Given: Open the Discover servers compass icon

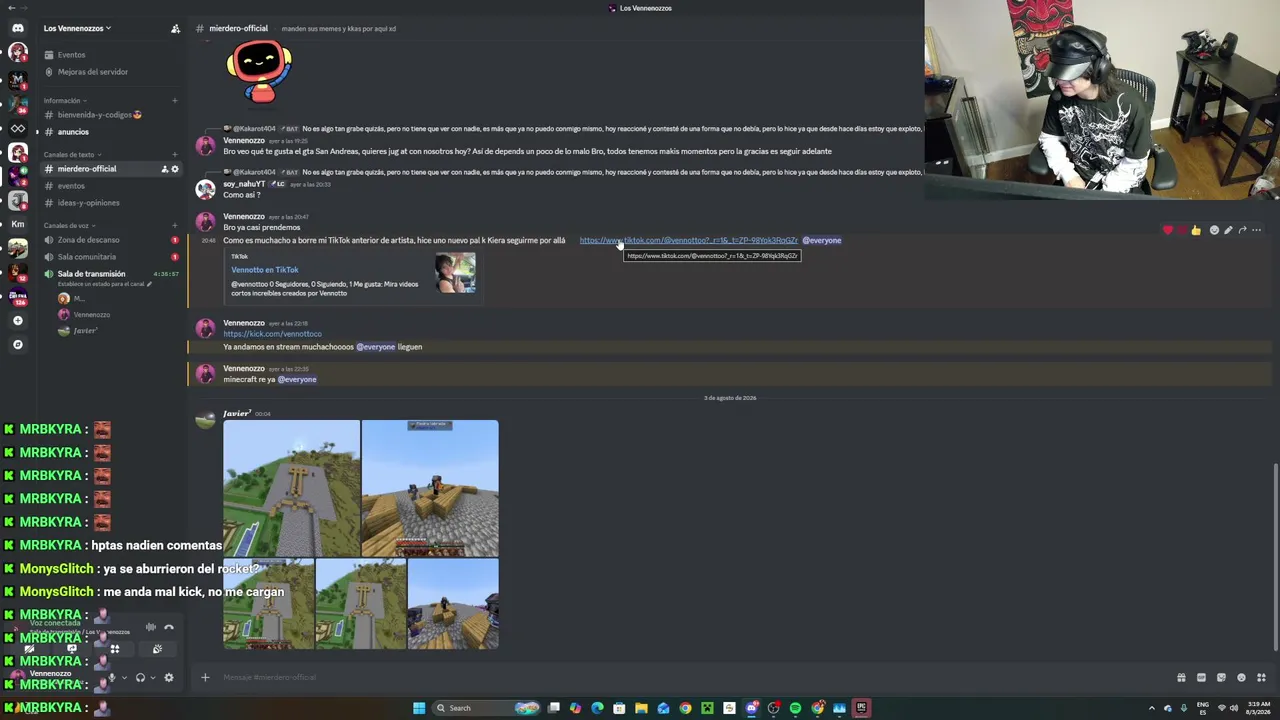Looking at the screenshot, I should click(x=17, y=345).
